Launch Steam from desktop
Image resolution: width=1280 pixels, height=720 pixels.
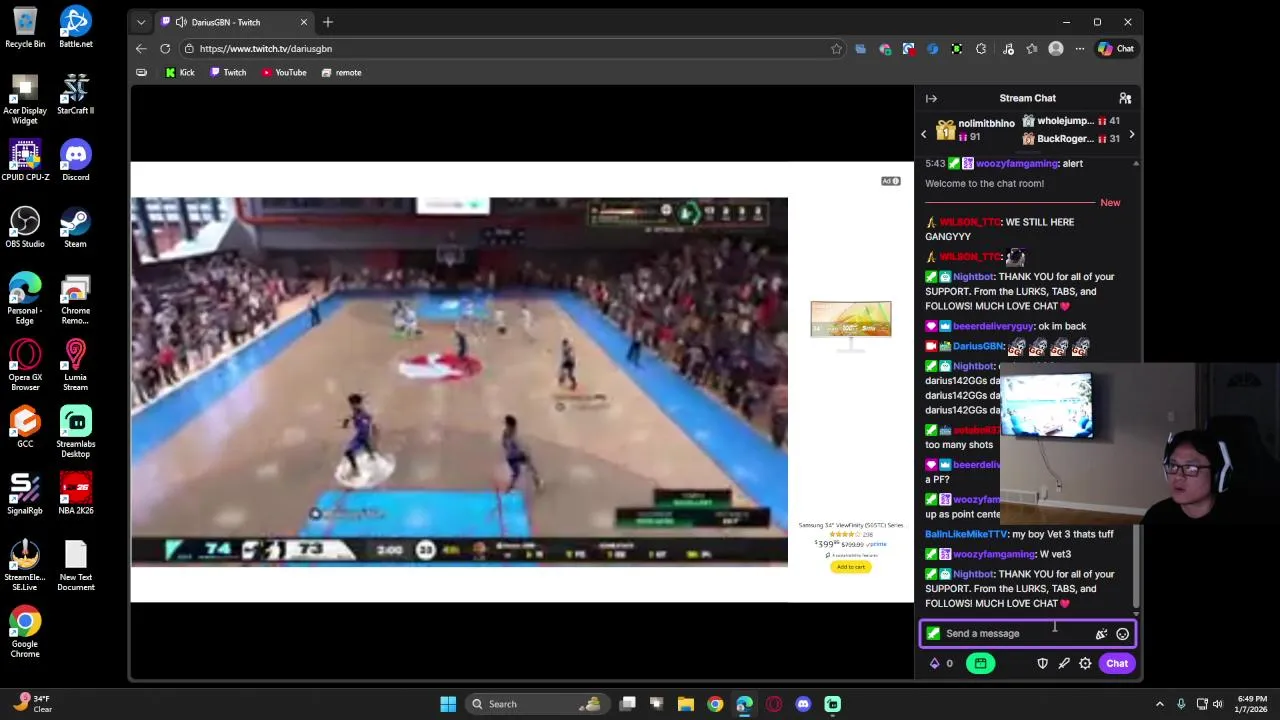pos(75,227)
